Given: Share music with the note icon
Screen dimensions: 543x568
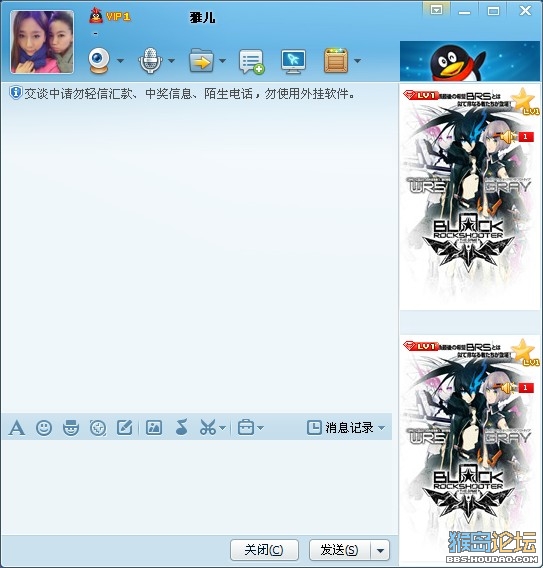Looking at the screenshot, I should point(181,427).
